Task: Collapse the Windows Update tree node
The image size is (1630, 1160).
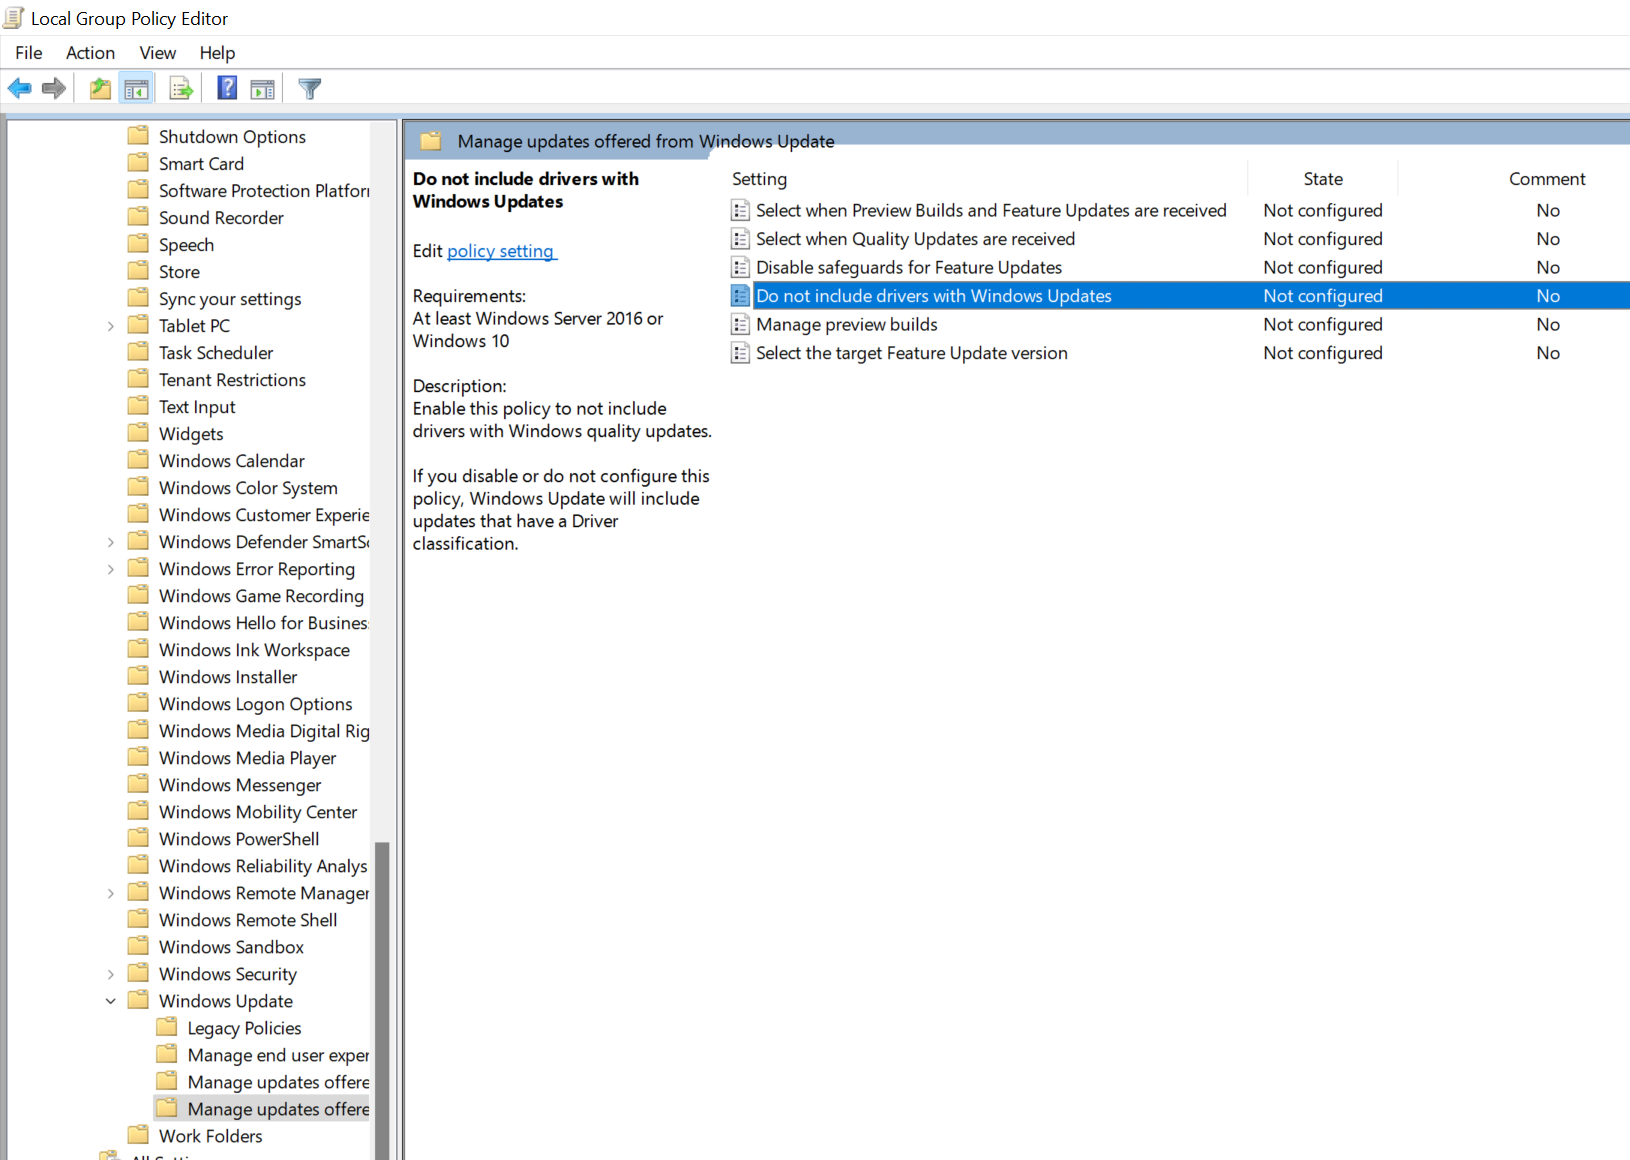Action: click(x=111, y=1001)
